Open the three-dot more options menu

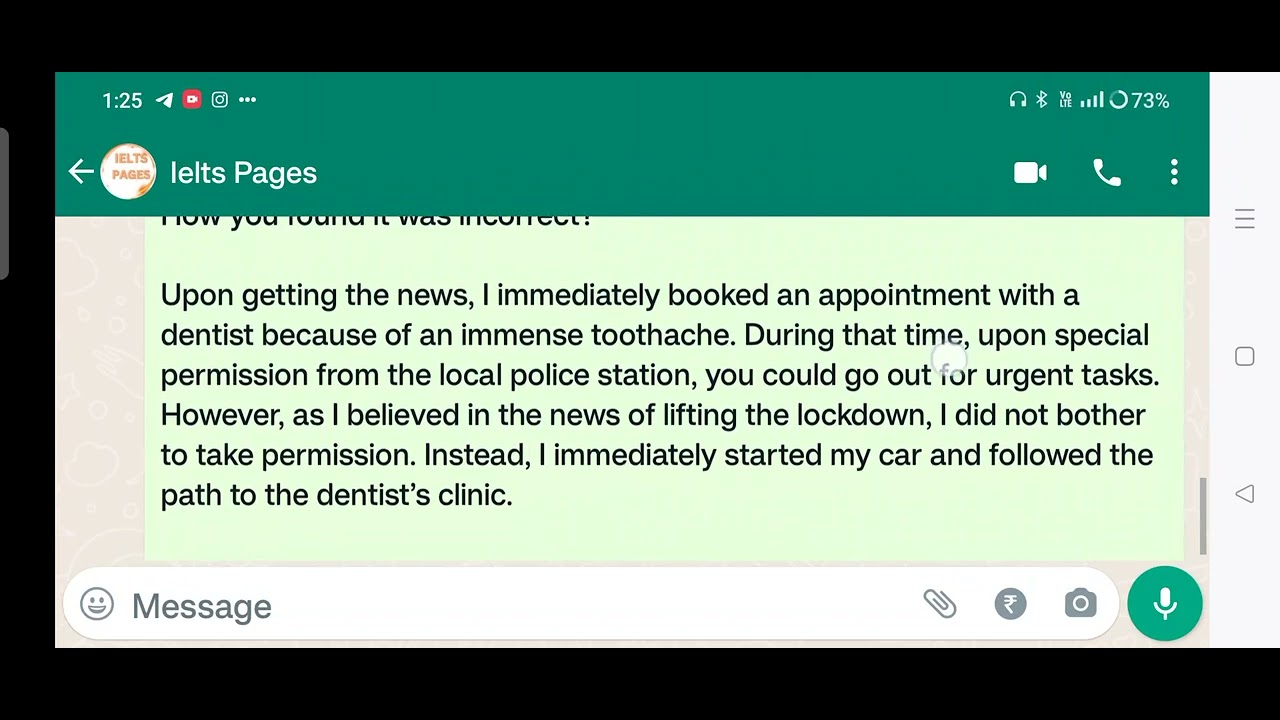click(1174, 172)
